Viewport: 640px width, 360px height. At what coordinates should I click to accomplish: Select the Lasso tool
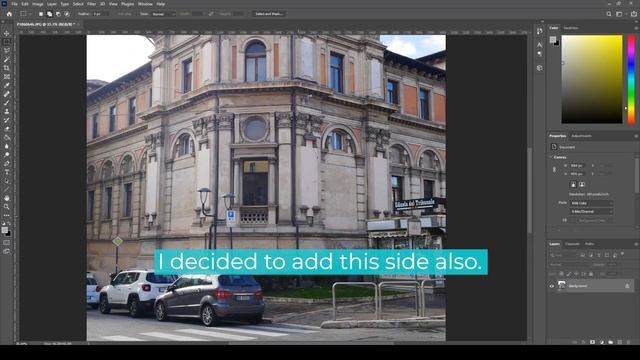pyautogui.click(x=7, y=51)
